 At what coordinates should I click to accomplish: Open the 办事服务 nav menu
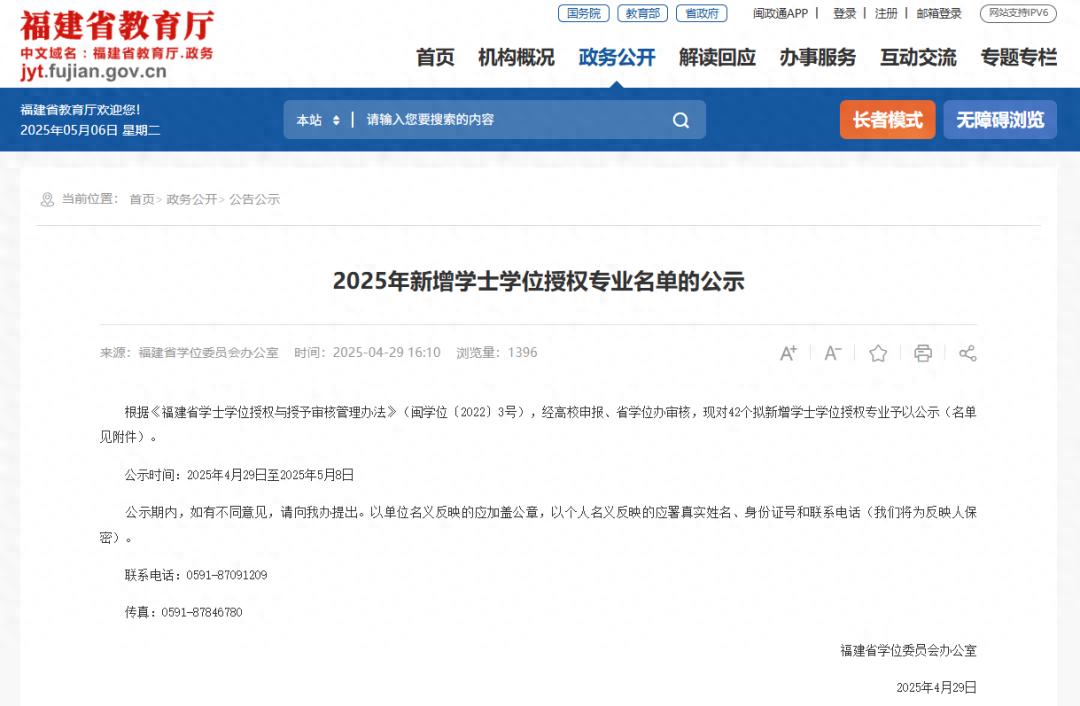coord(818,58)
